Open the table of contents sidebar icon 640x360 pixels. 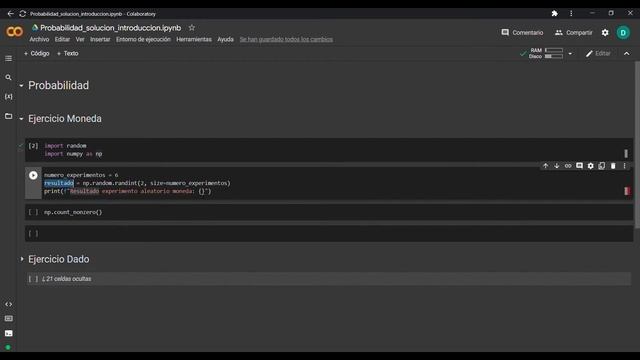8,58
